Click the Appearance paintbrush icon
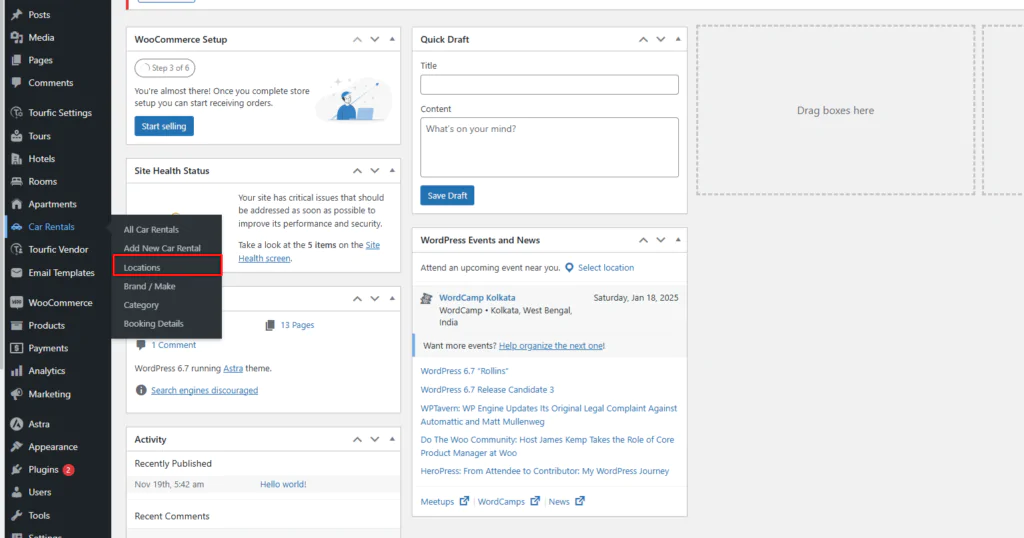The width and height of the screenshot is (1024, 538). click(x=17, y=447)
